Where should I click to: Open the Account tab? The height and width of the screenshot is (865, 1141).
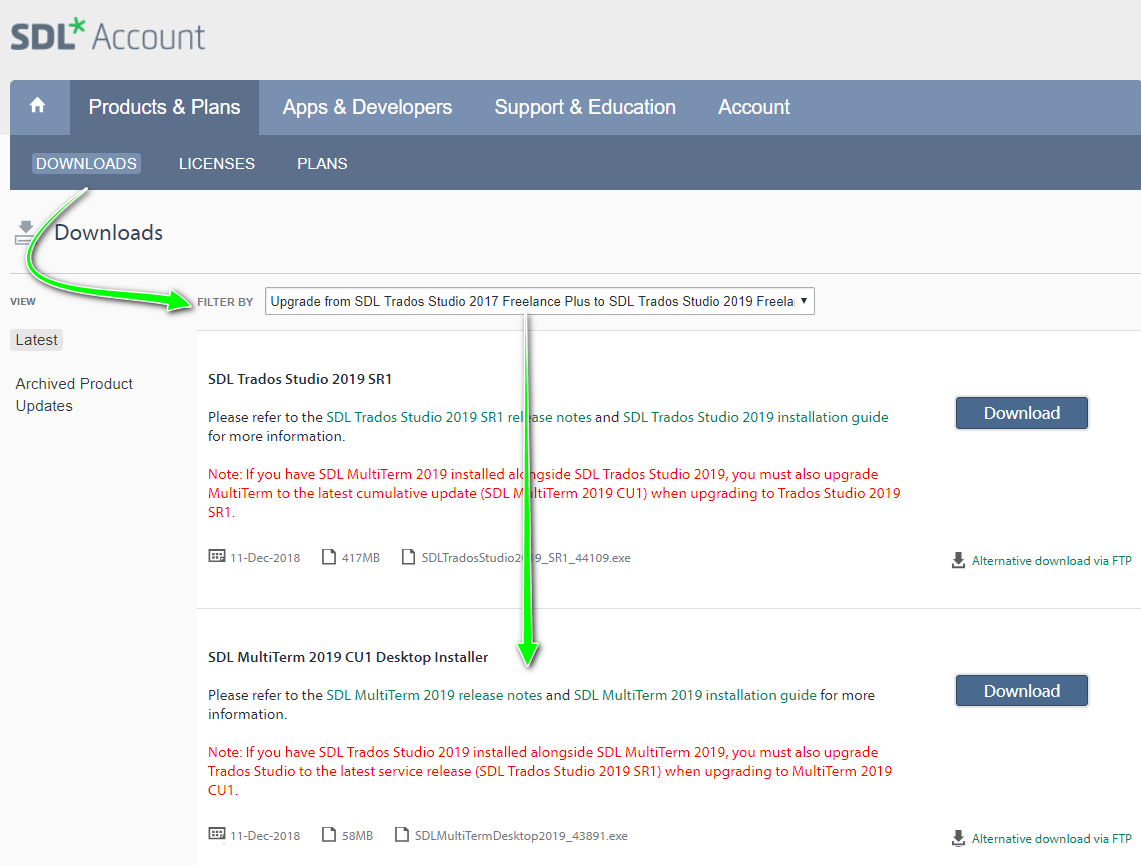(754, 107)
